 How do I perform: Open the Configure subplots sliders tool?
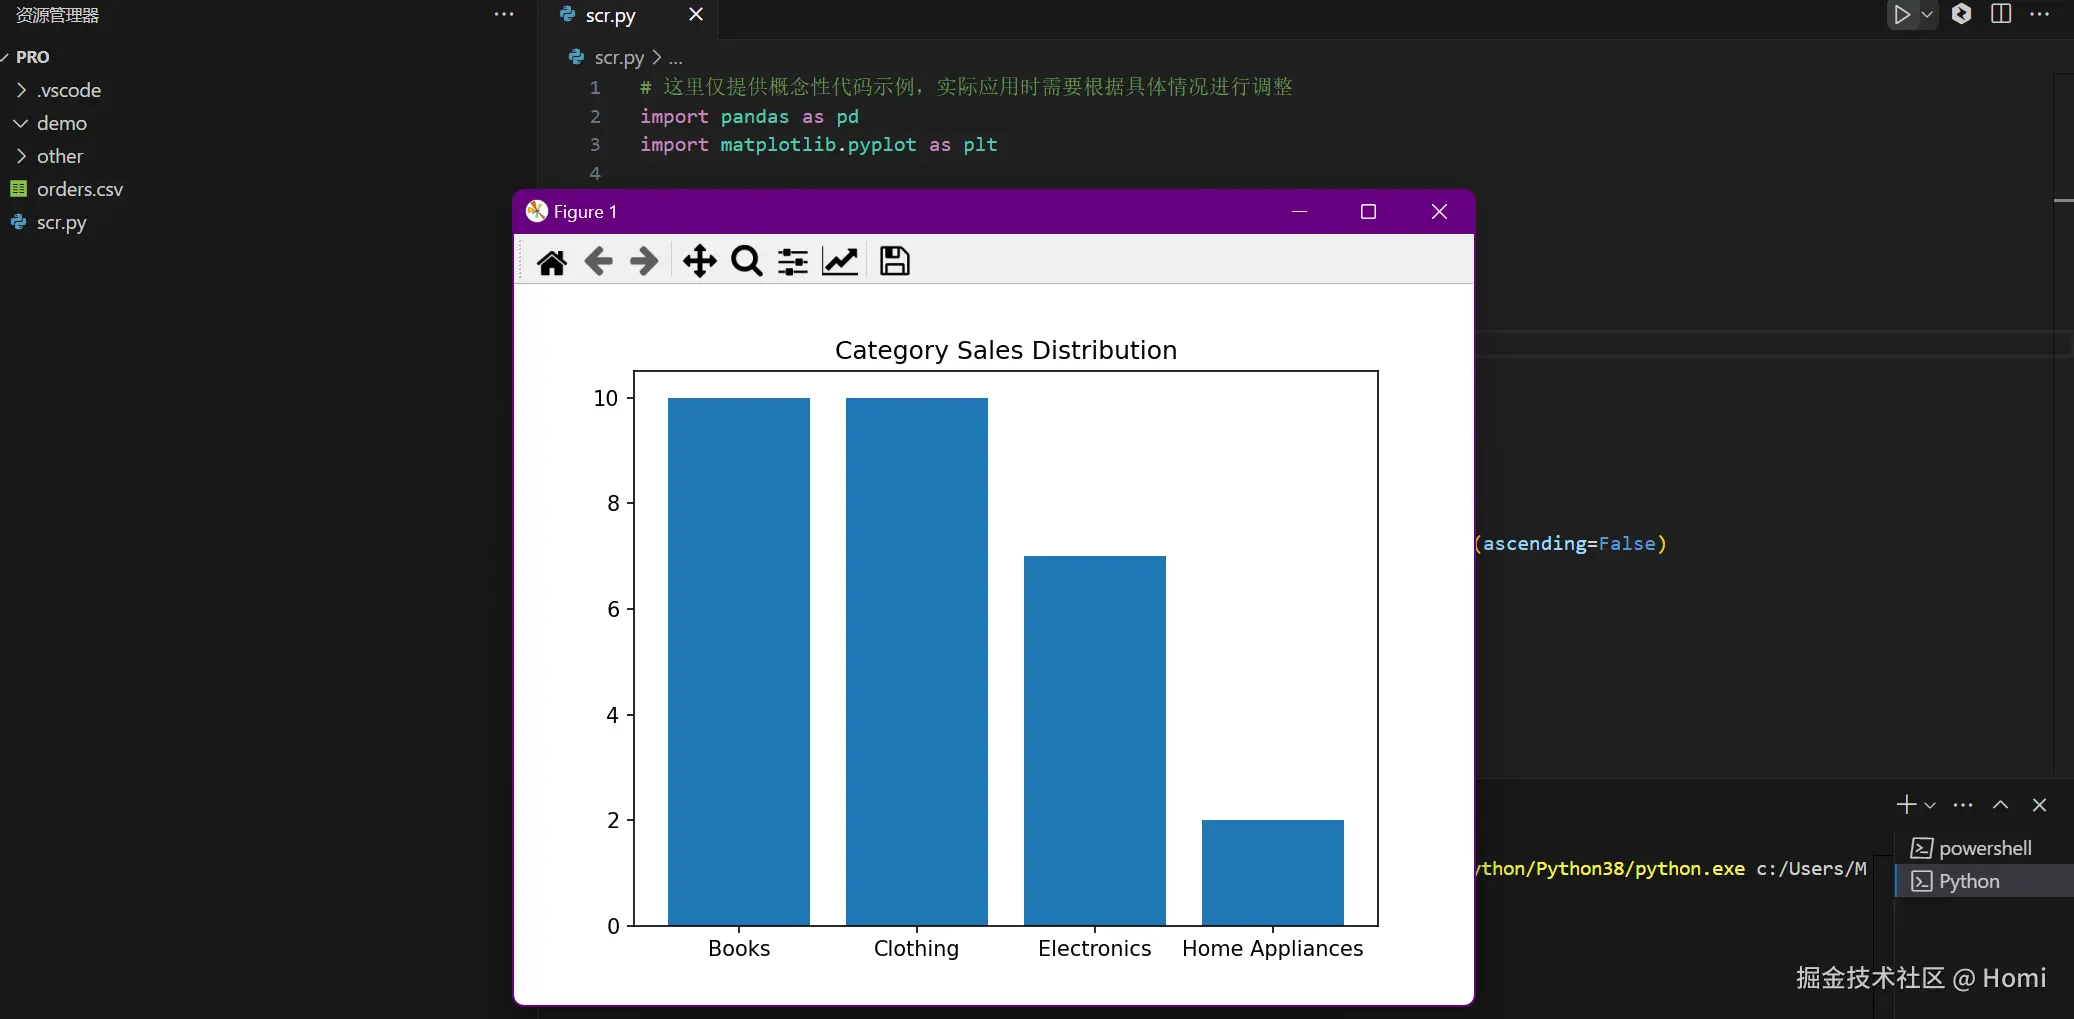point(793,262)
